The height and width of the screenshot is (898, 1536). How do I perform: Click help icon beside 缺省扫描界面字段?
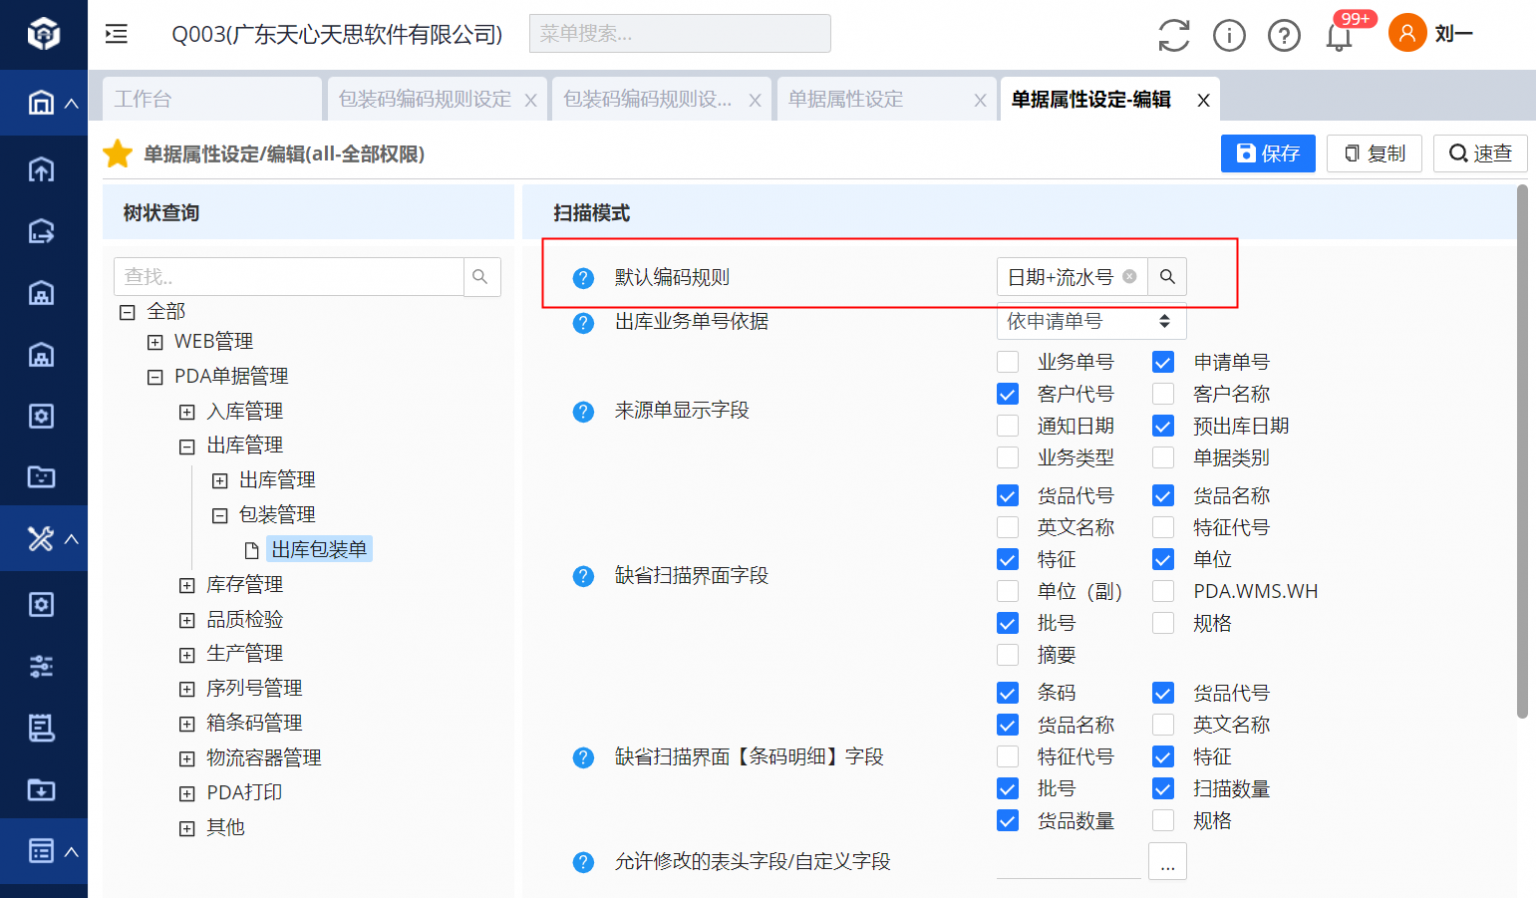click(x=583, y=576)
